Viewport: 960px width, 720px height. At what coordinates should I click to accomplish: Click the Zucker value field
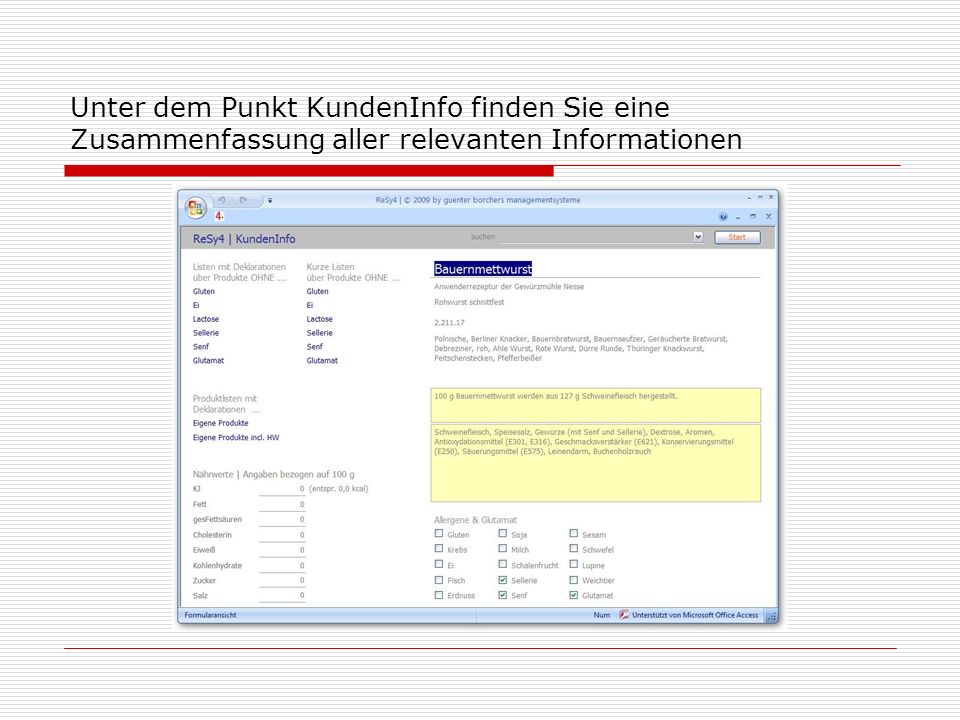click(282, 580)
